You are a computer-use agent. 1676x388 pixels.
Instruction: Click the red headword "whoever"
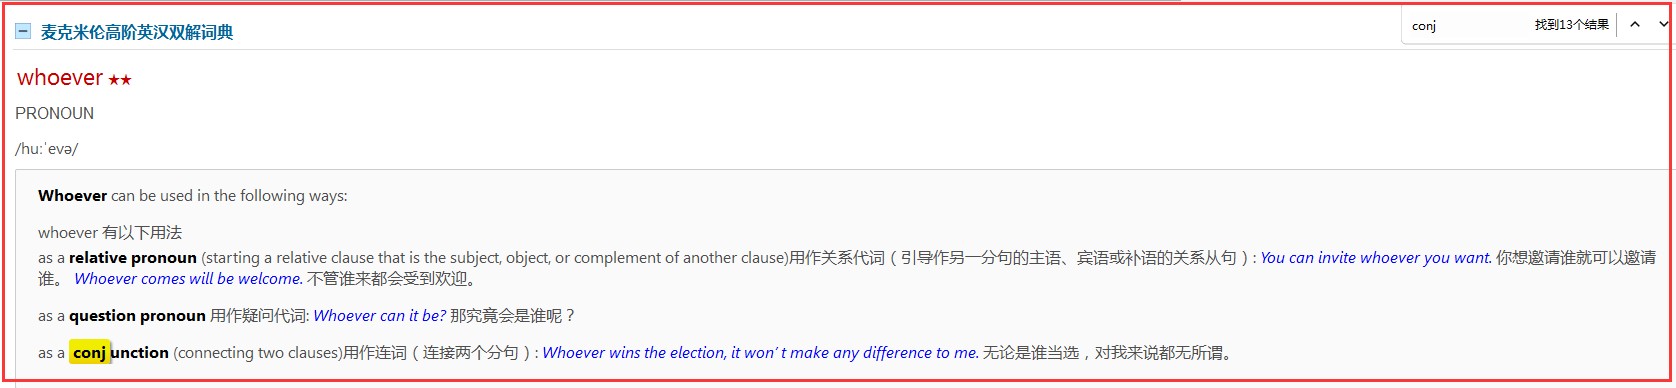(60, 78)
